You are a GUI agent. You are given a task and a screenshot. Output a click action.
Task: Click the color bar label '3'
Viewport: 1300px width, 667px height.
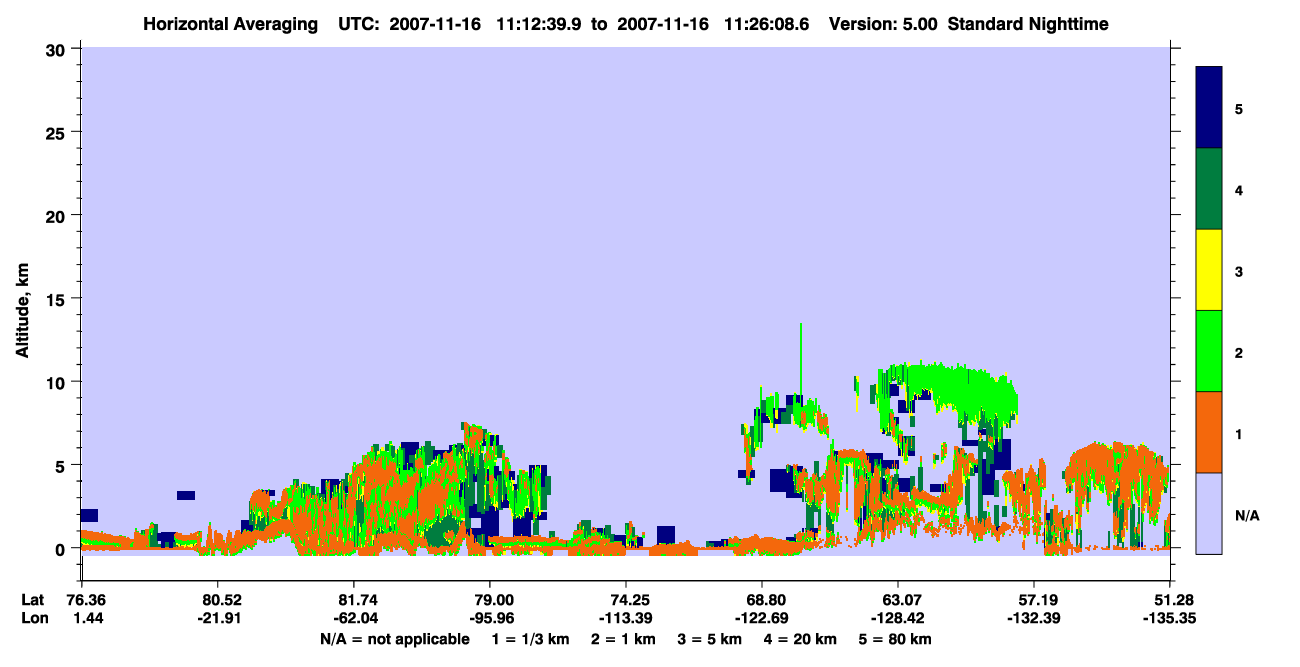[x=1238, y=271]
